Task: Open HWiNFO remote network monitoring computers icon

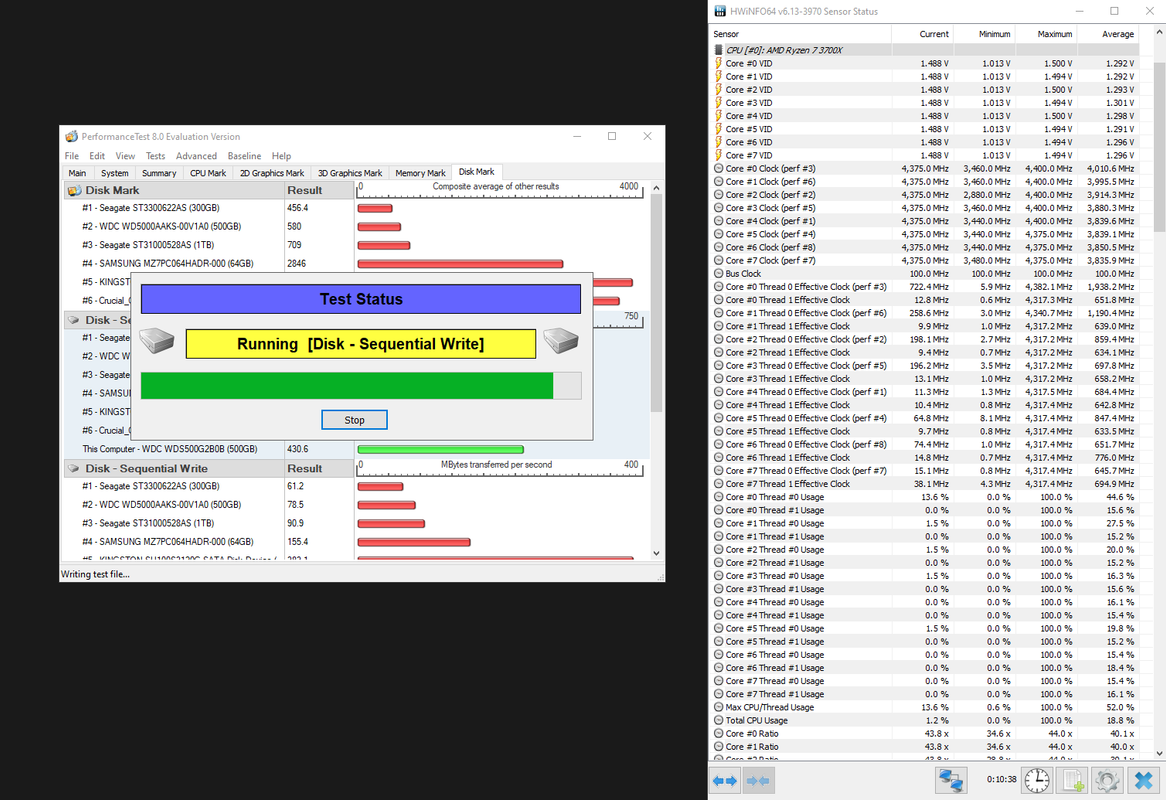Action: (x=950, y=780)
